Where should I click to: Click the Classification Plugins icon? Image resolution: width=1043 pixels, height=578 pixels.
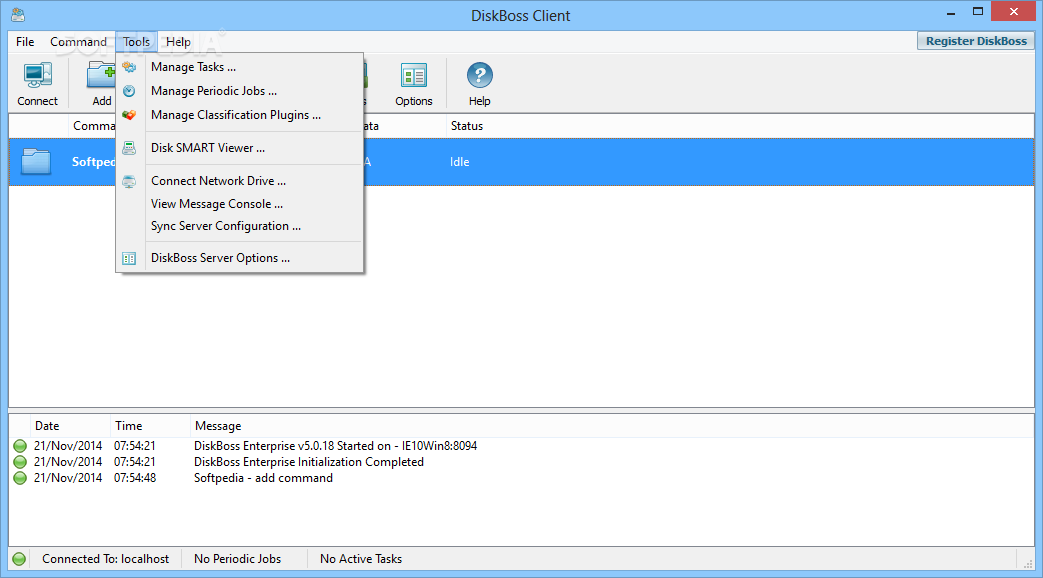point(129,115)
